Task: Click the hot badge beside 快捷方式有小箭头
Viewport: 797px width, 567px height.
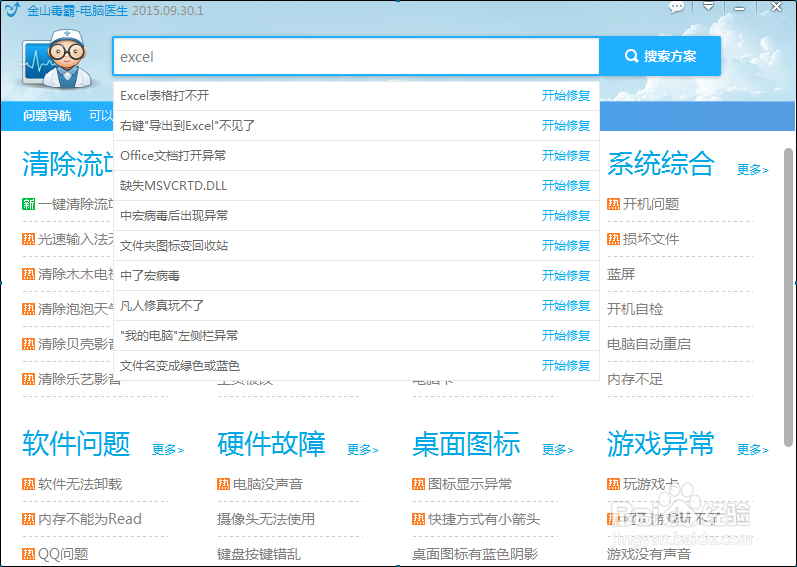Action: click(418, 519)
